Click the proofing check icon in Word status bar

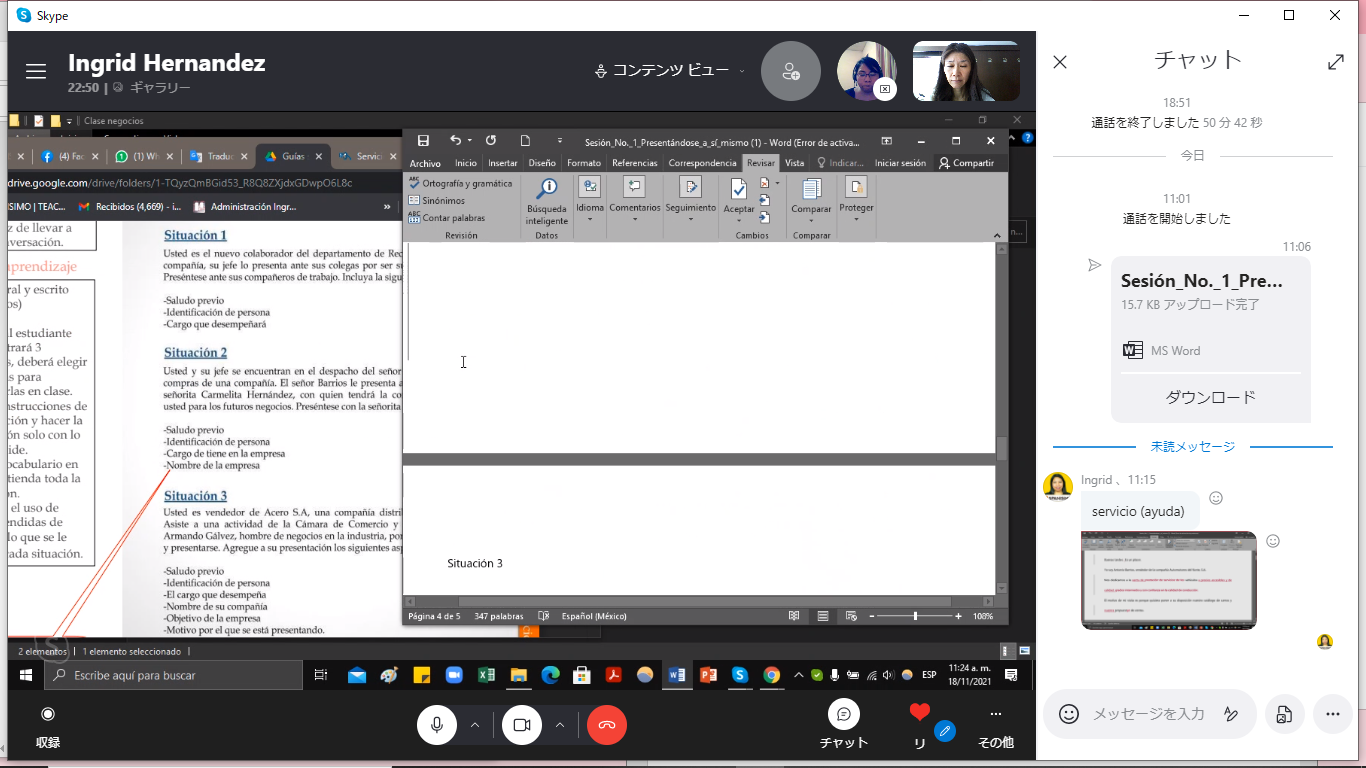point(544,616)
